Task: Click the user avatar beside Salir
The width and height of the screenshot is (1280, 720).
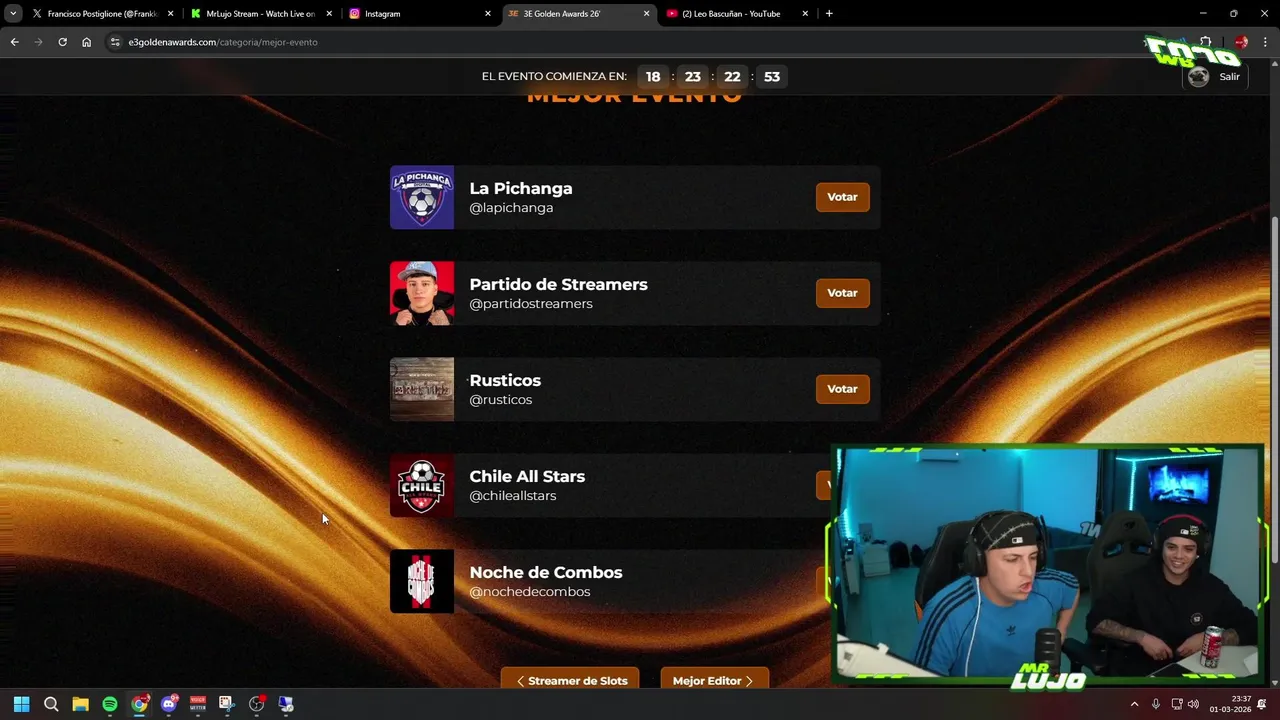Action: (x=1198, y=77)
